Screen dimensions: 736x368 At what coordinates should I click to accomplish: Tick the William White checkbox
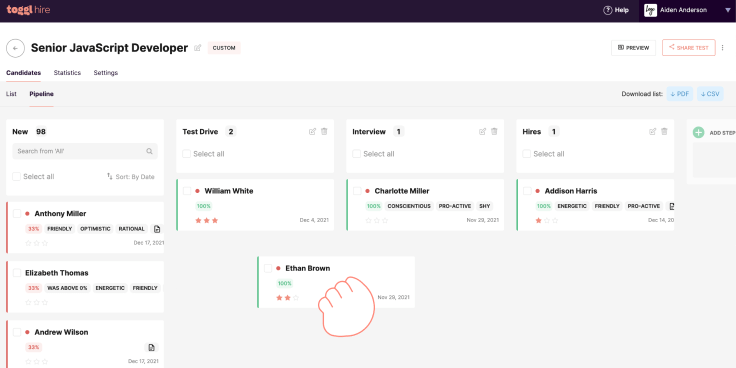click(187, 191)
